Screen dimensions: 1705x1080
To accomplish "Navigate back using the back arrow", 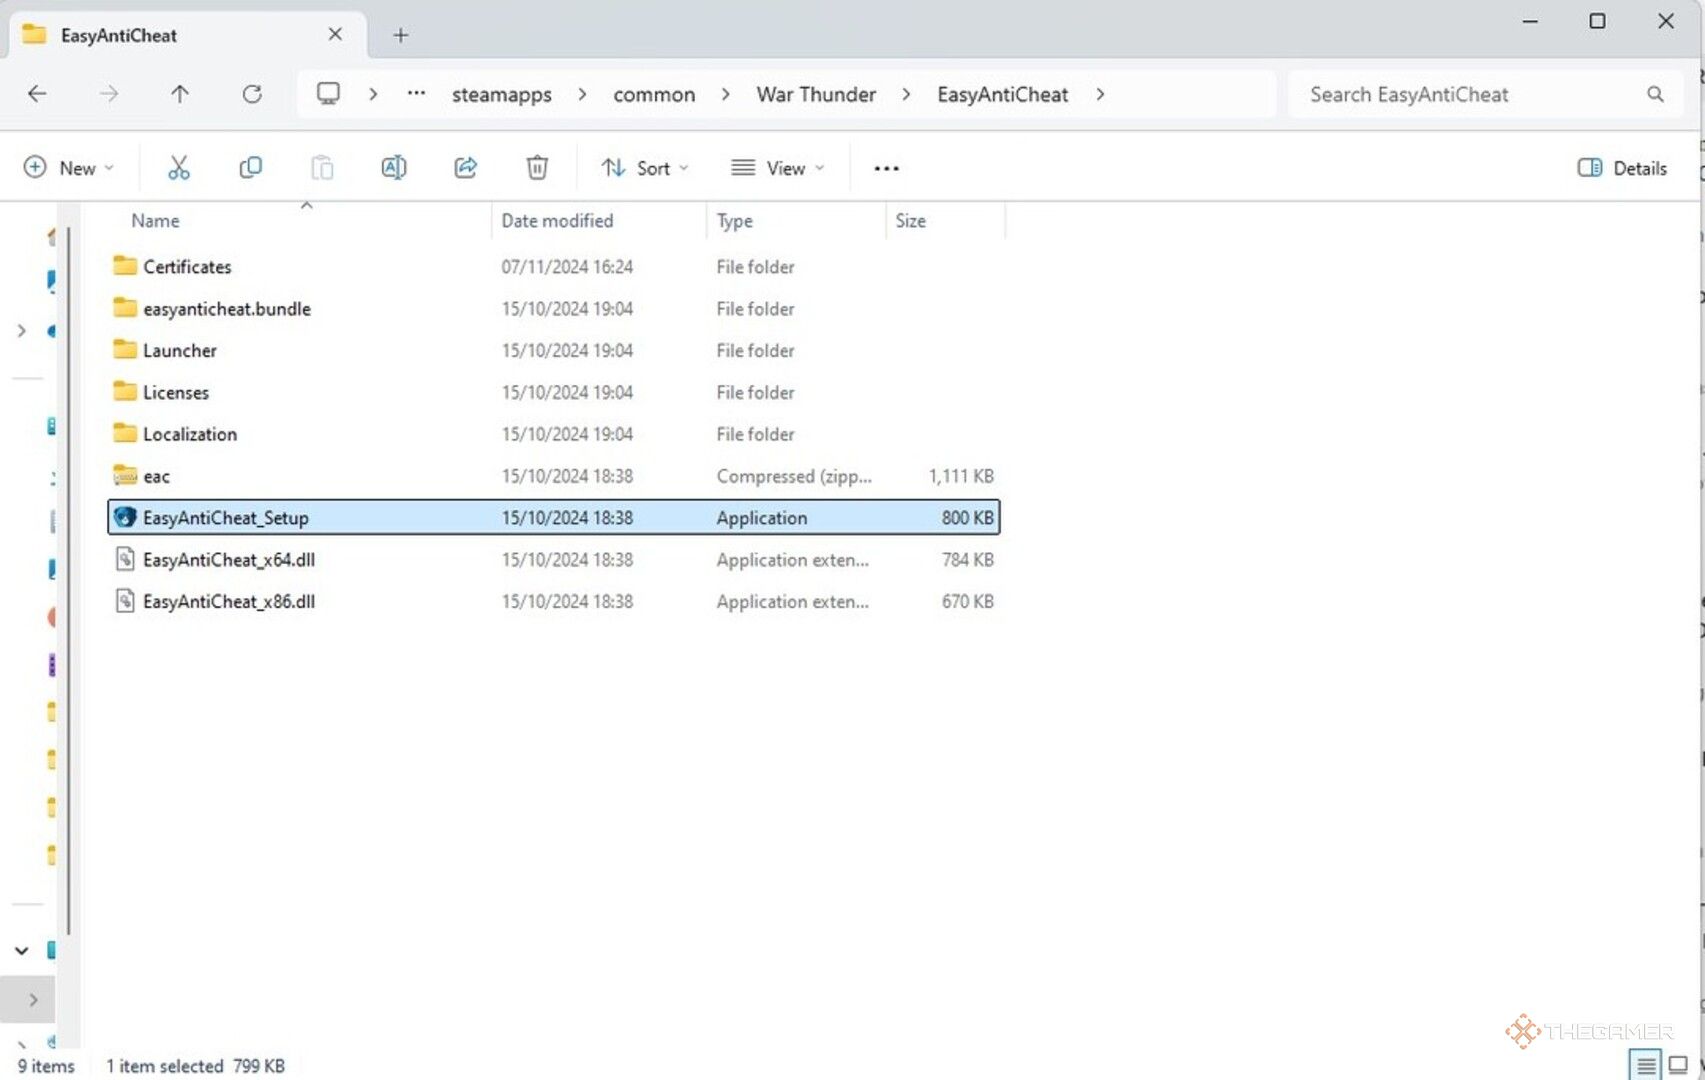I will (37, 94).
